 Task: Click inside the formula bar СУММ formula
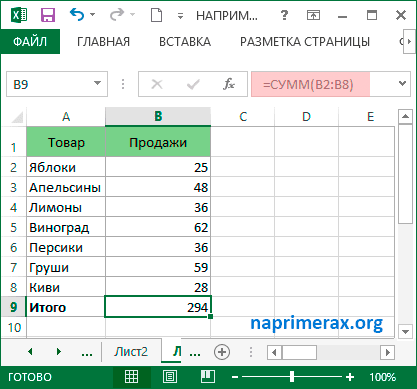click(308, 85)
